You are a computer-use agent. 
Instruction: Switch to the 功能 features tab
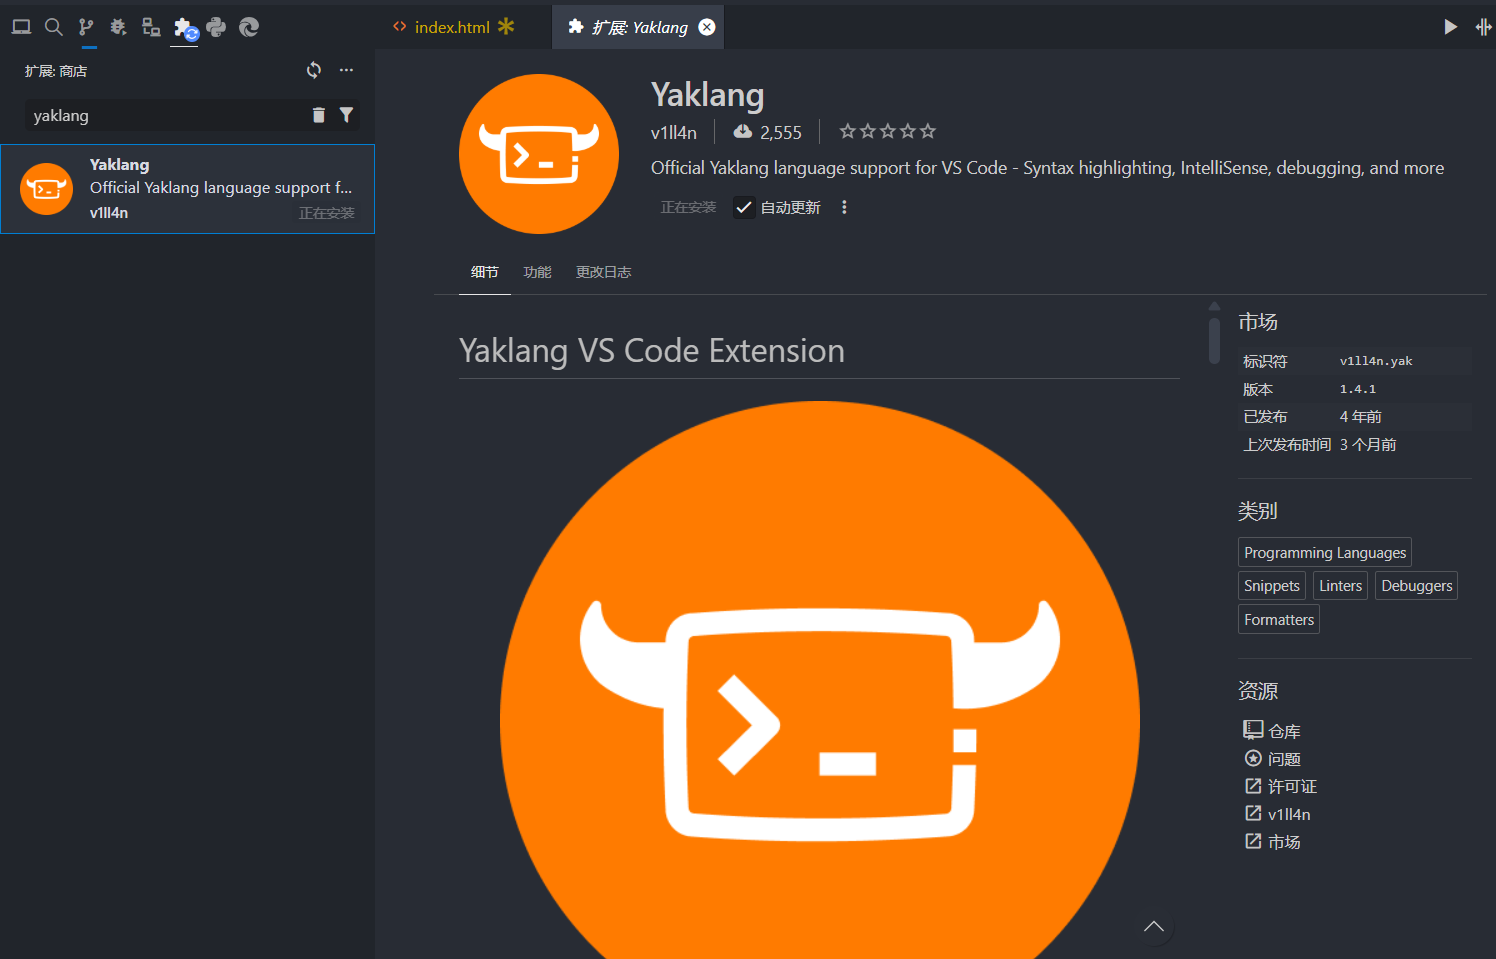coord(537,272)
